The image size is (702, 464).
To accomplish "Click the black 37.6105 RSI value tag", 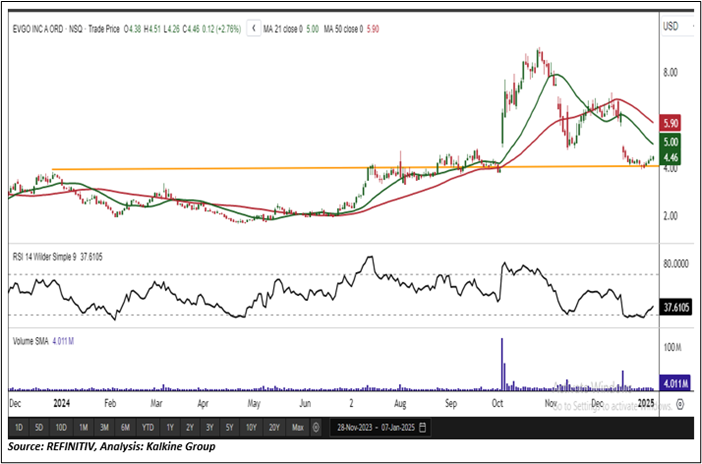I will (676, 308).
